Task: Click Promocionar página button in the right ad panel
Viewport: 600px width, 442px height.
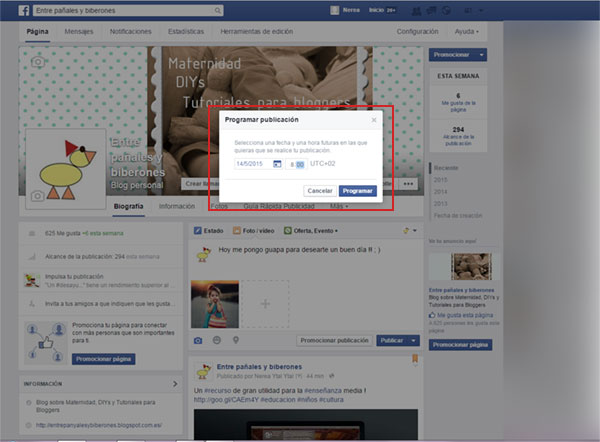Action: point(460,345)
